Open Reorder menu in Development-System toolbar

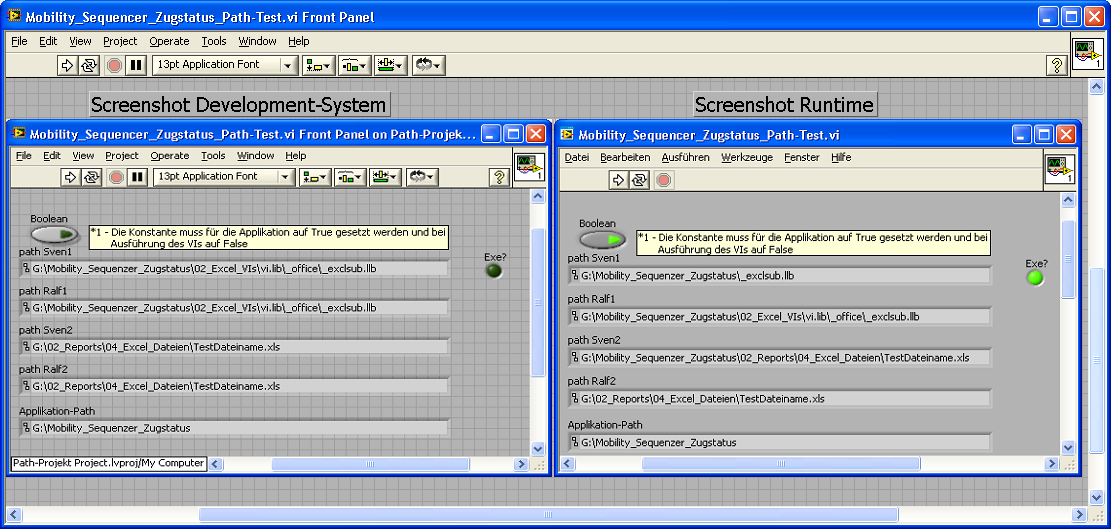tap(422, 177)
